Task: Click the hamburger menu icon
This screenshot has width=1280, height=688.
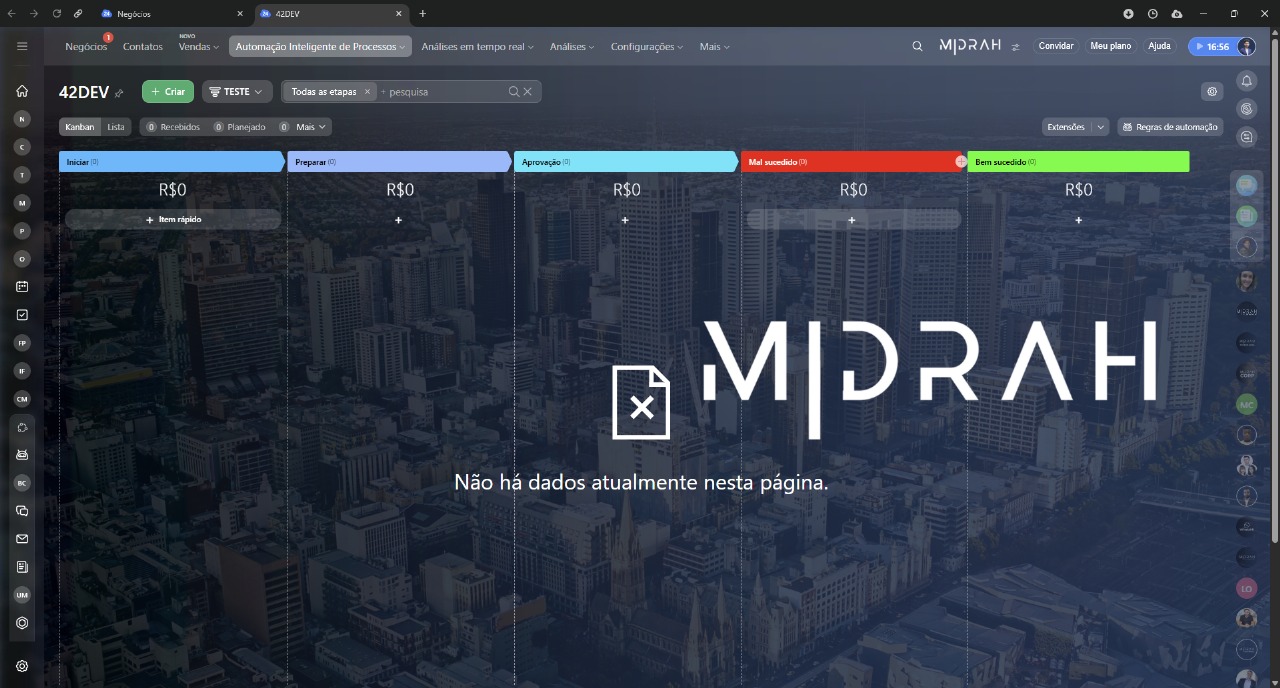Action: [22, 46]
